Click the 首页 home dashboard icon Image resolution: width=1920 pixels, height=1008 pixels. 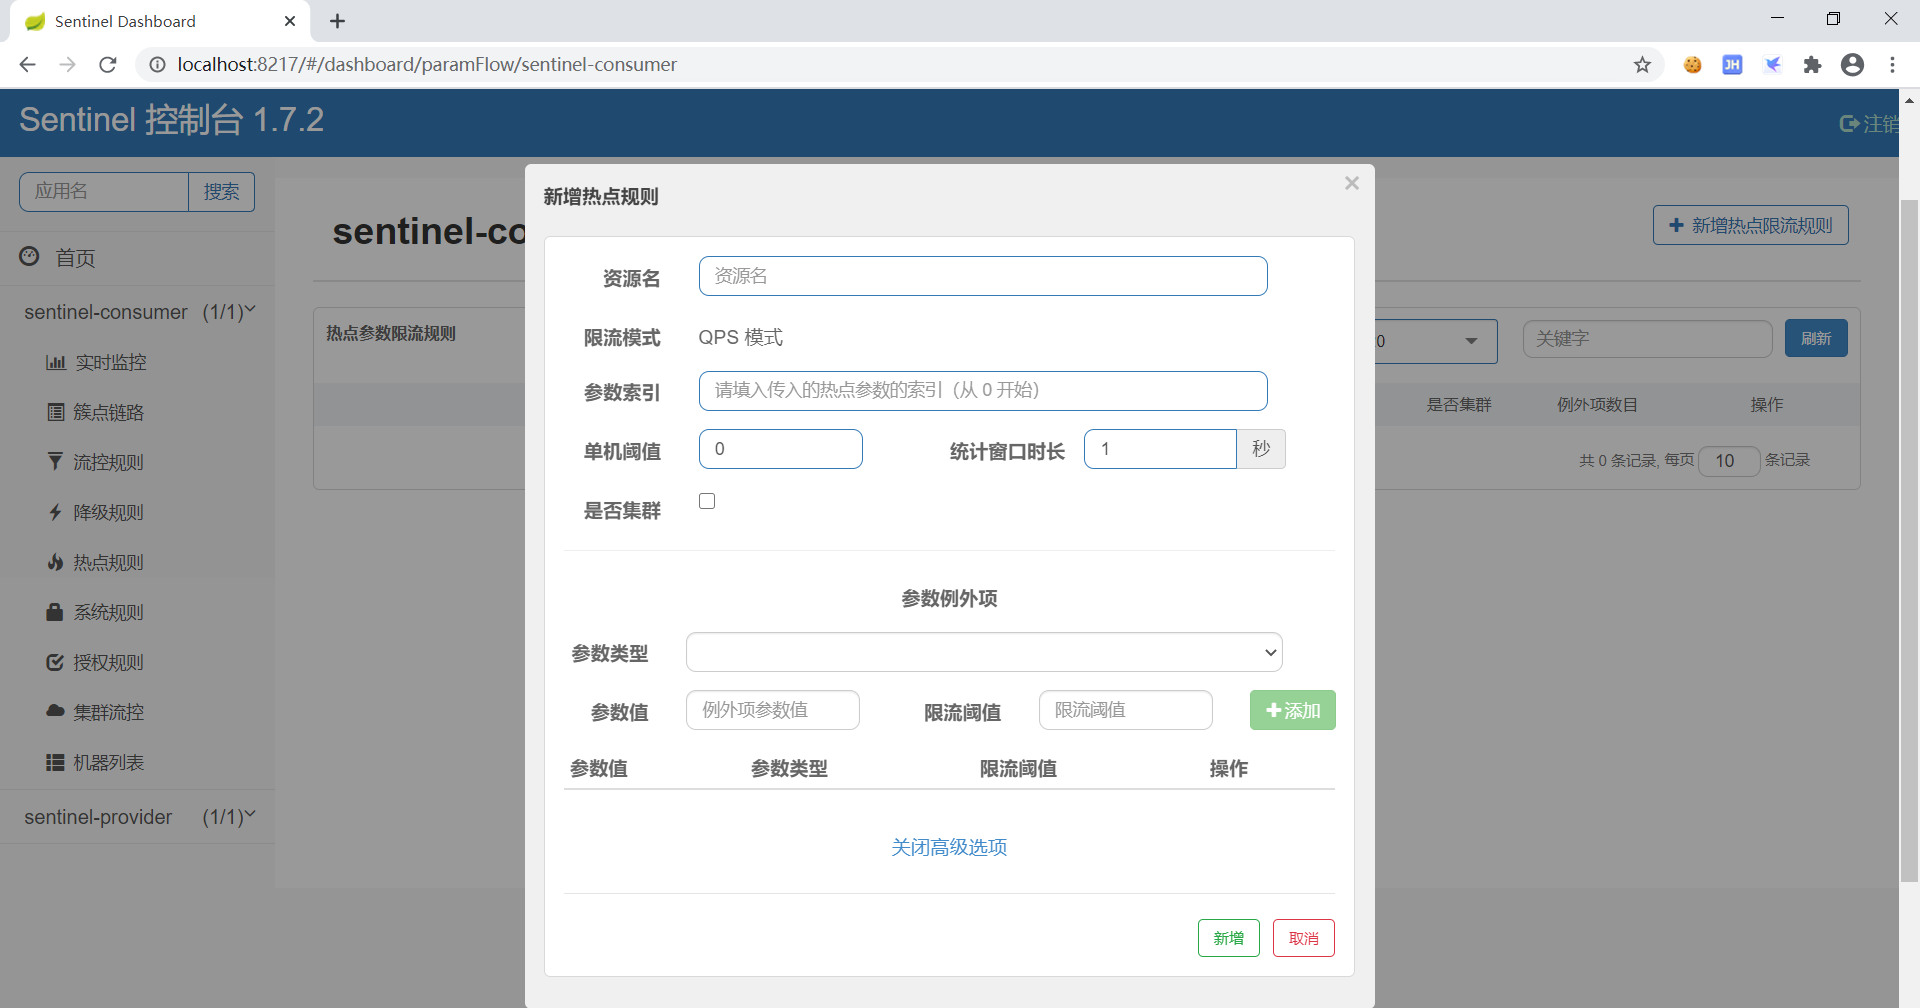(x=30, y=257)
